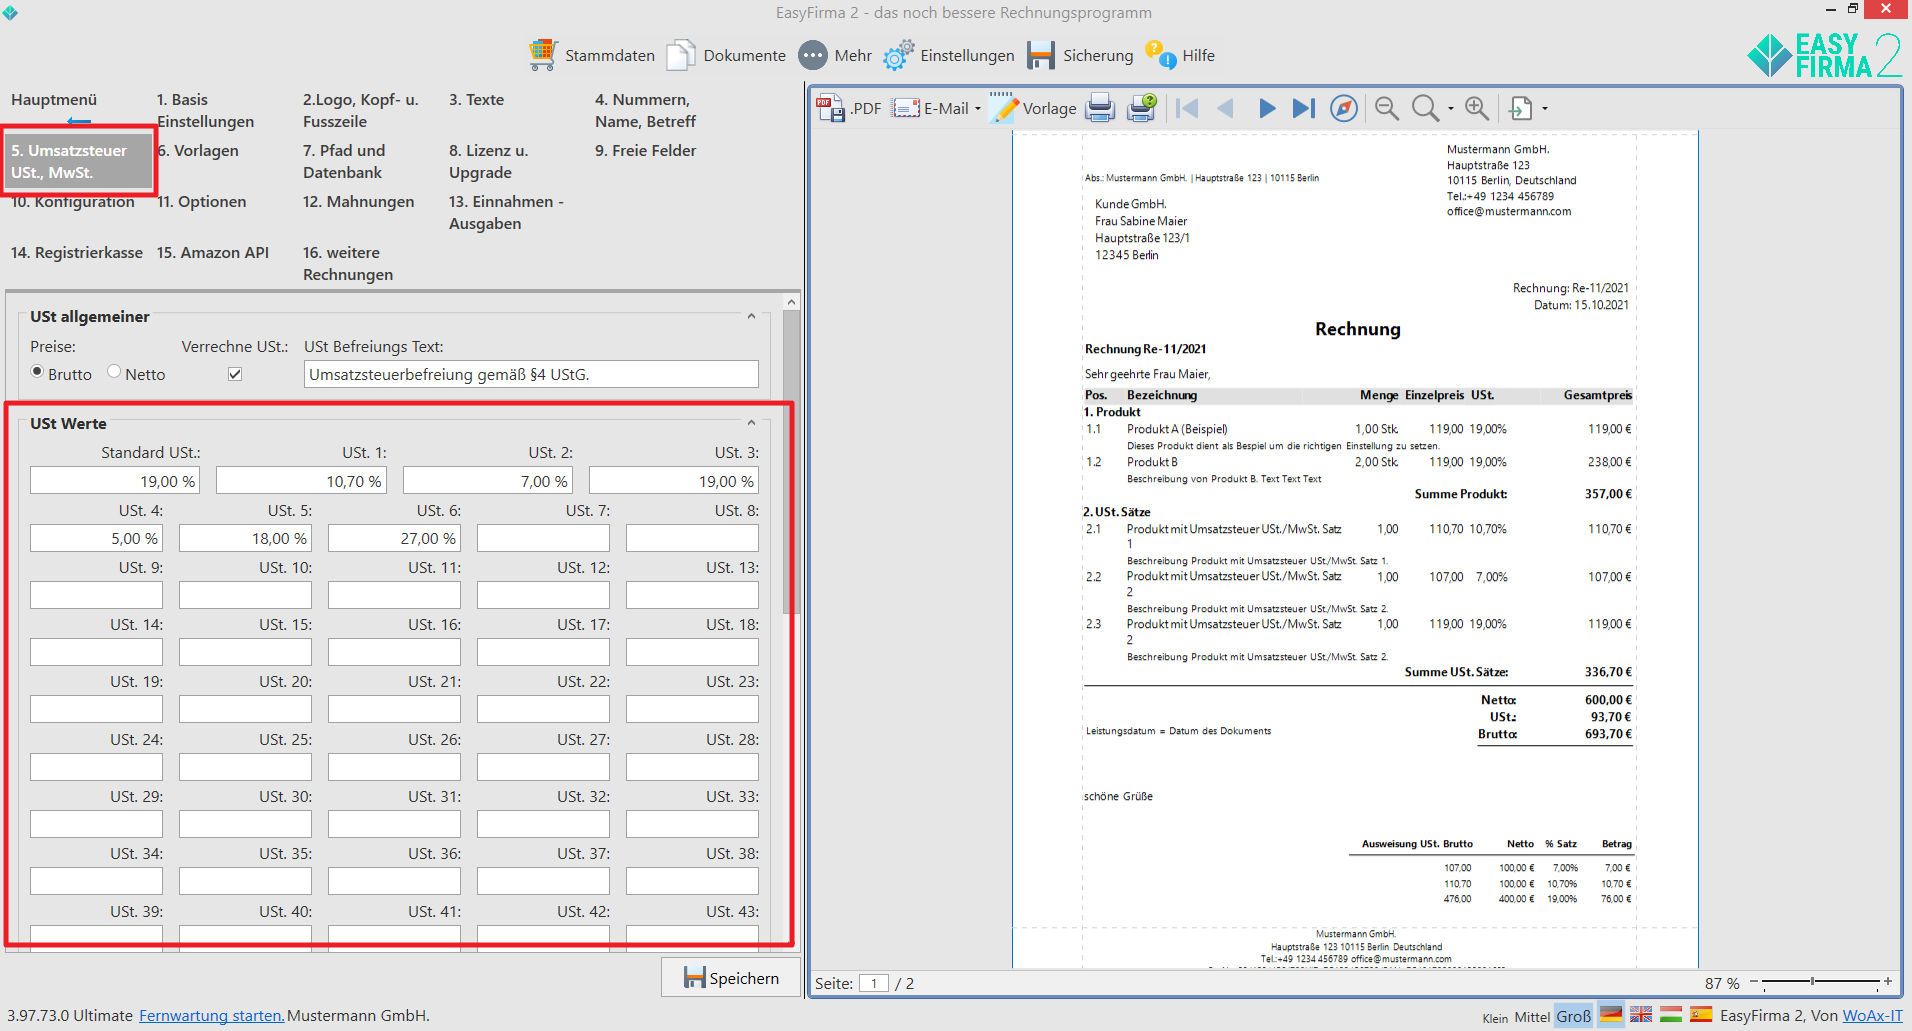
Task: Go to next preview page
Action: point(1266,108)
